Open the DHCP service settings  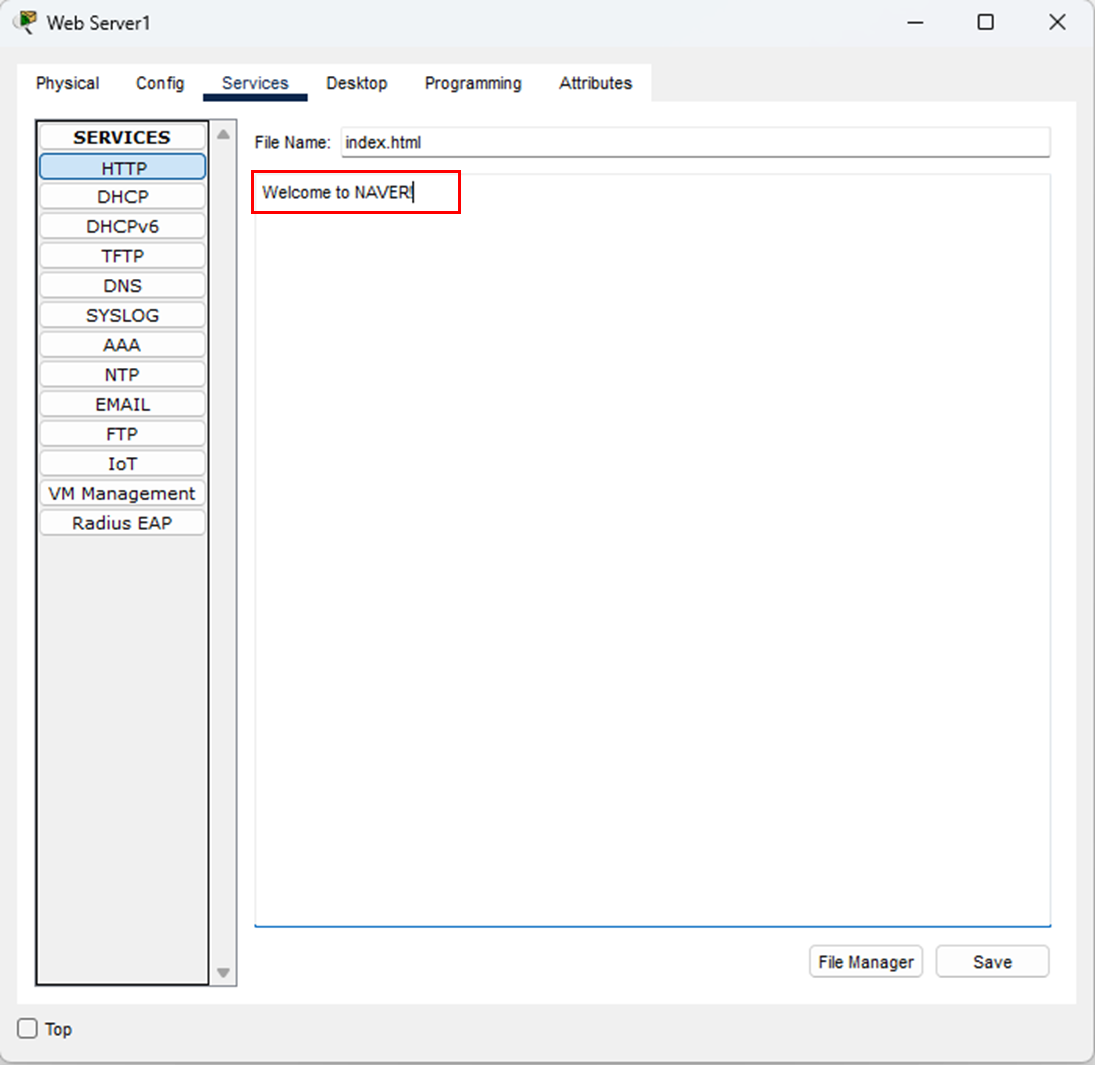coord(123,197)
